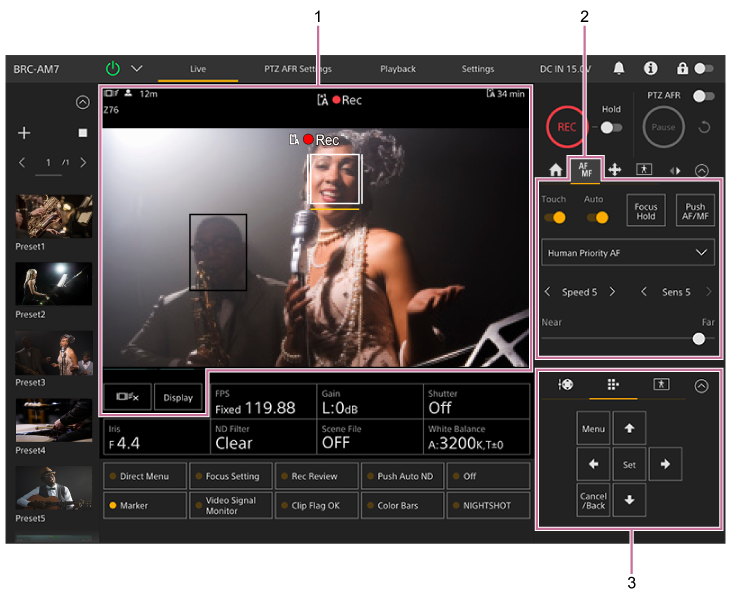Click the Near-Far focus slider handle
The height and width of the screenshot is (600, 730).
click(x=698, y=339)
